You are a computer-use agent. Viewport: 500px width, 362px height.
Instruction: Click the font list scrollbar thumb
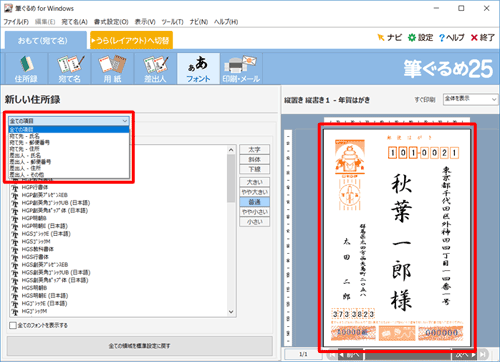[231, 178]
